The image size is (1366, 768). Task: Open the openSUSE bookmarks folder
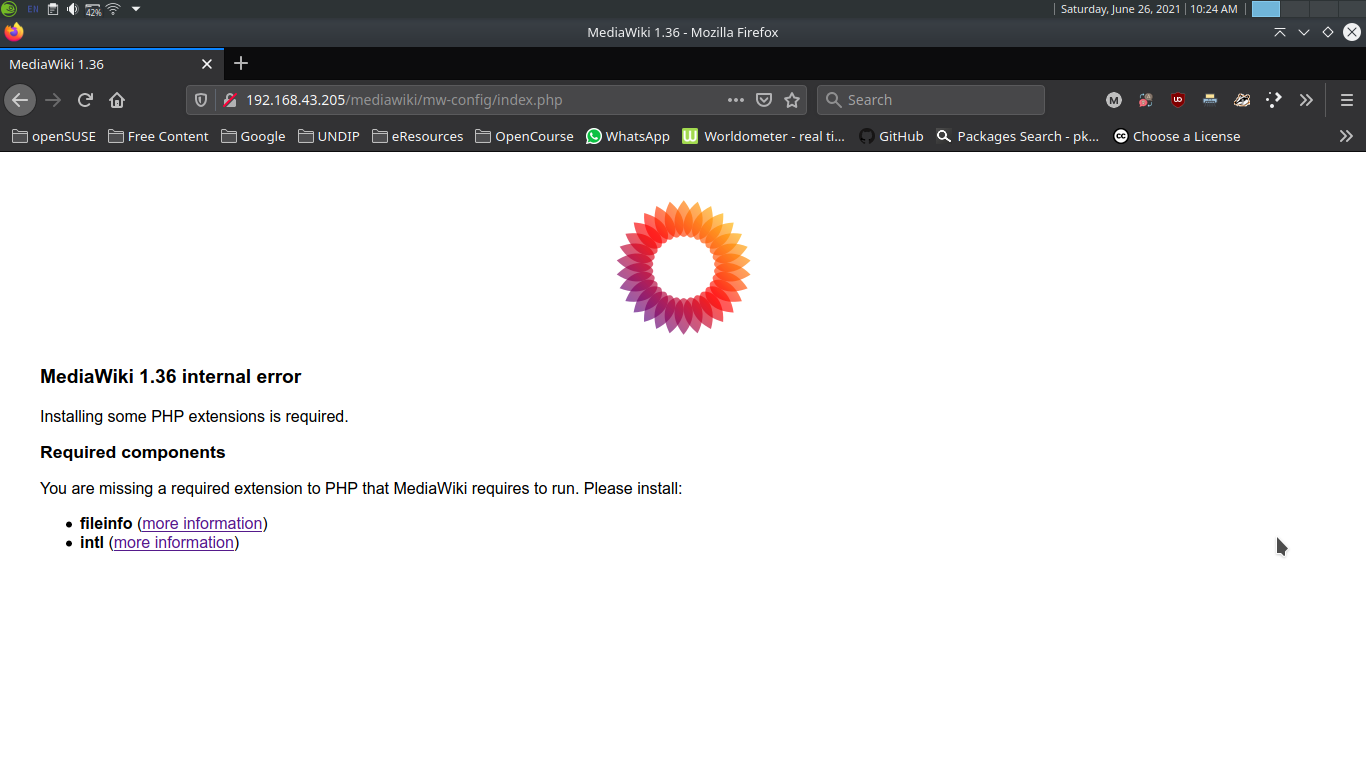54,136
